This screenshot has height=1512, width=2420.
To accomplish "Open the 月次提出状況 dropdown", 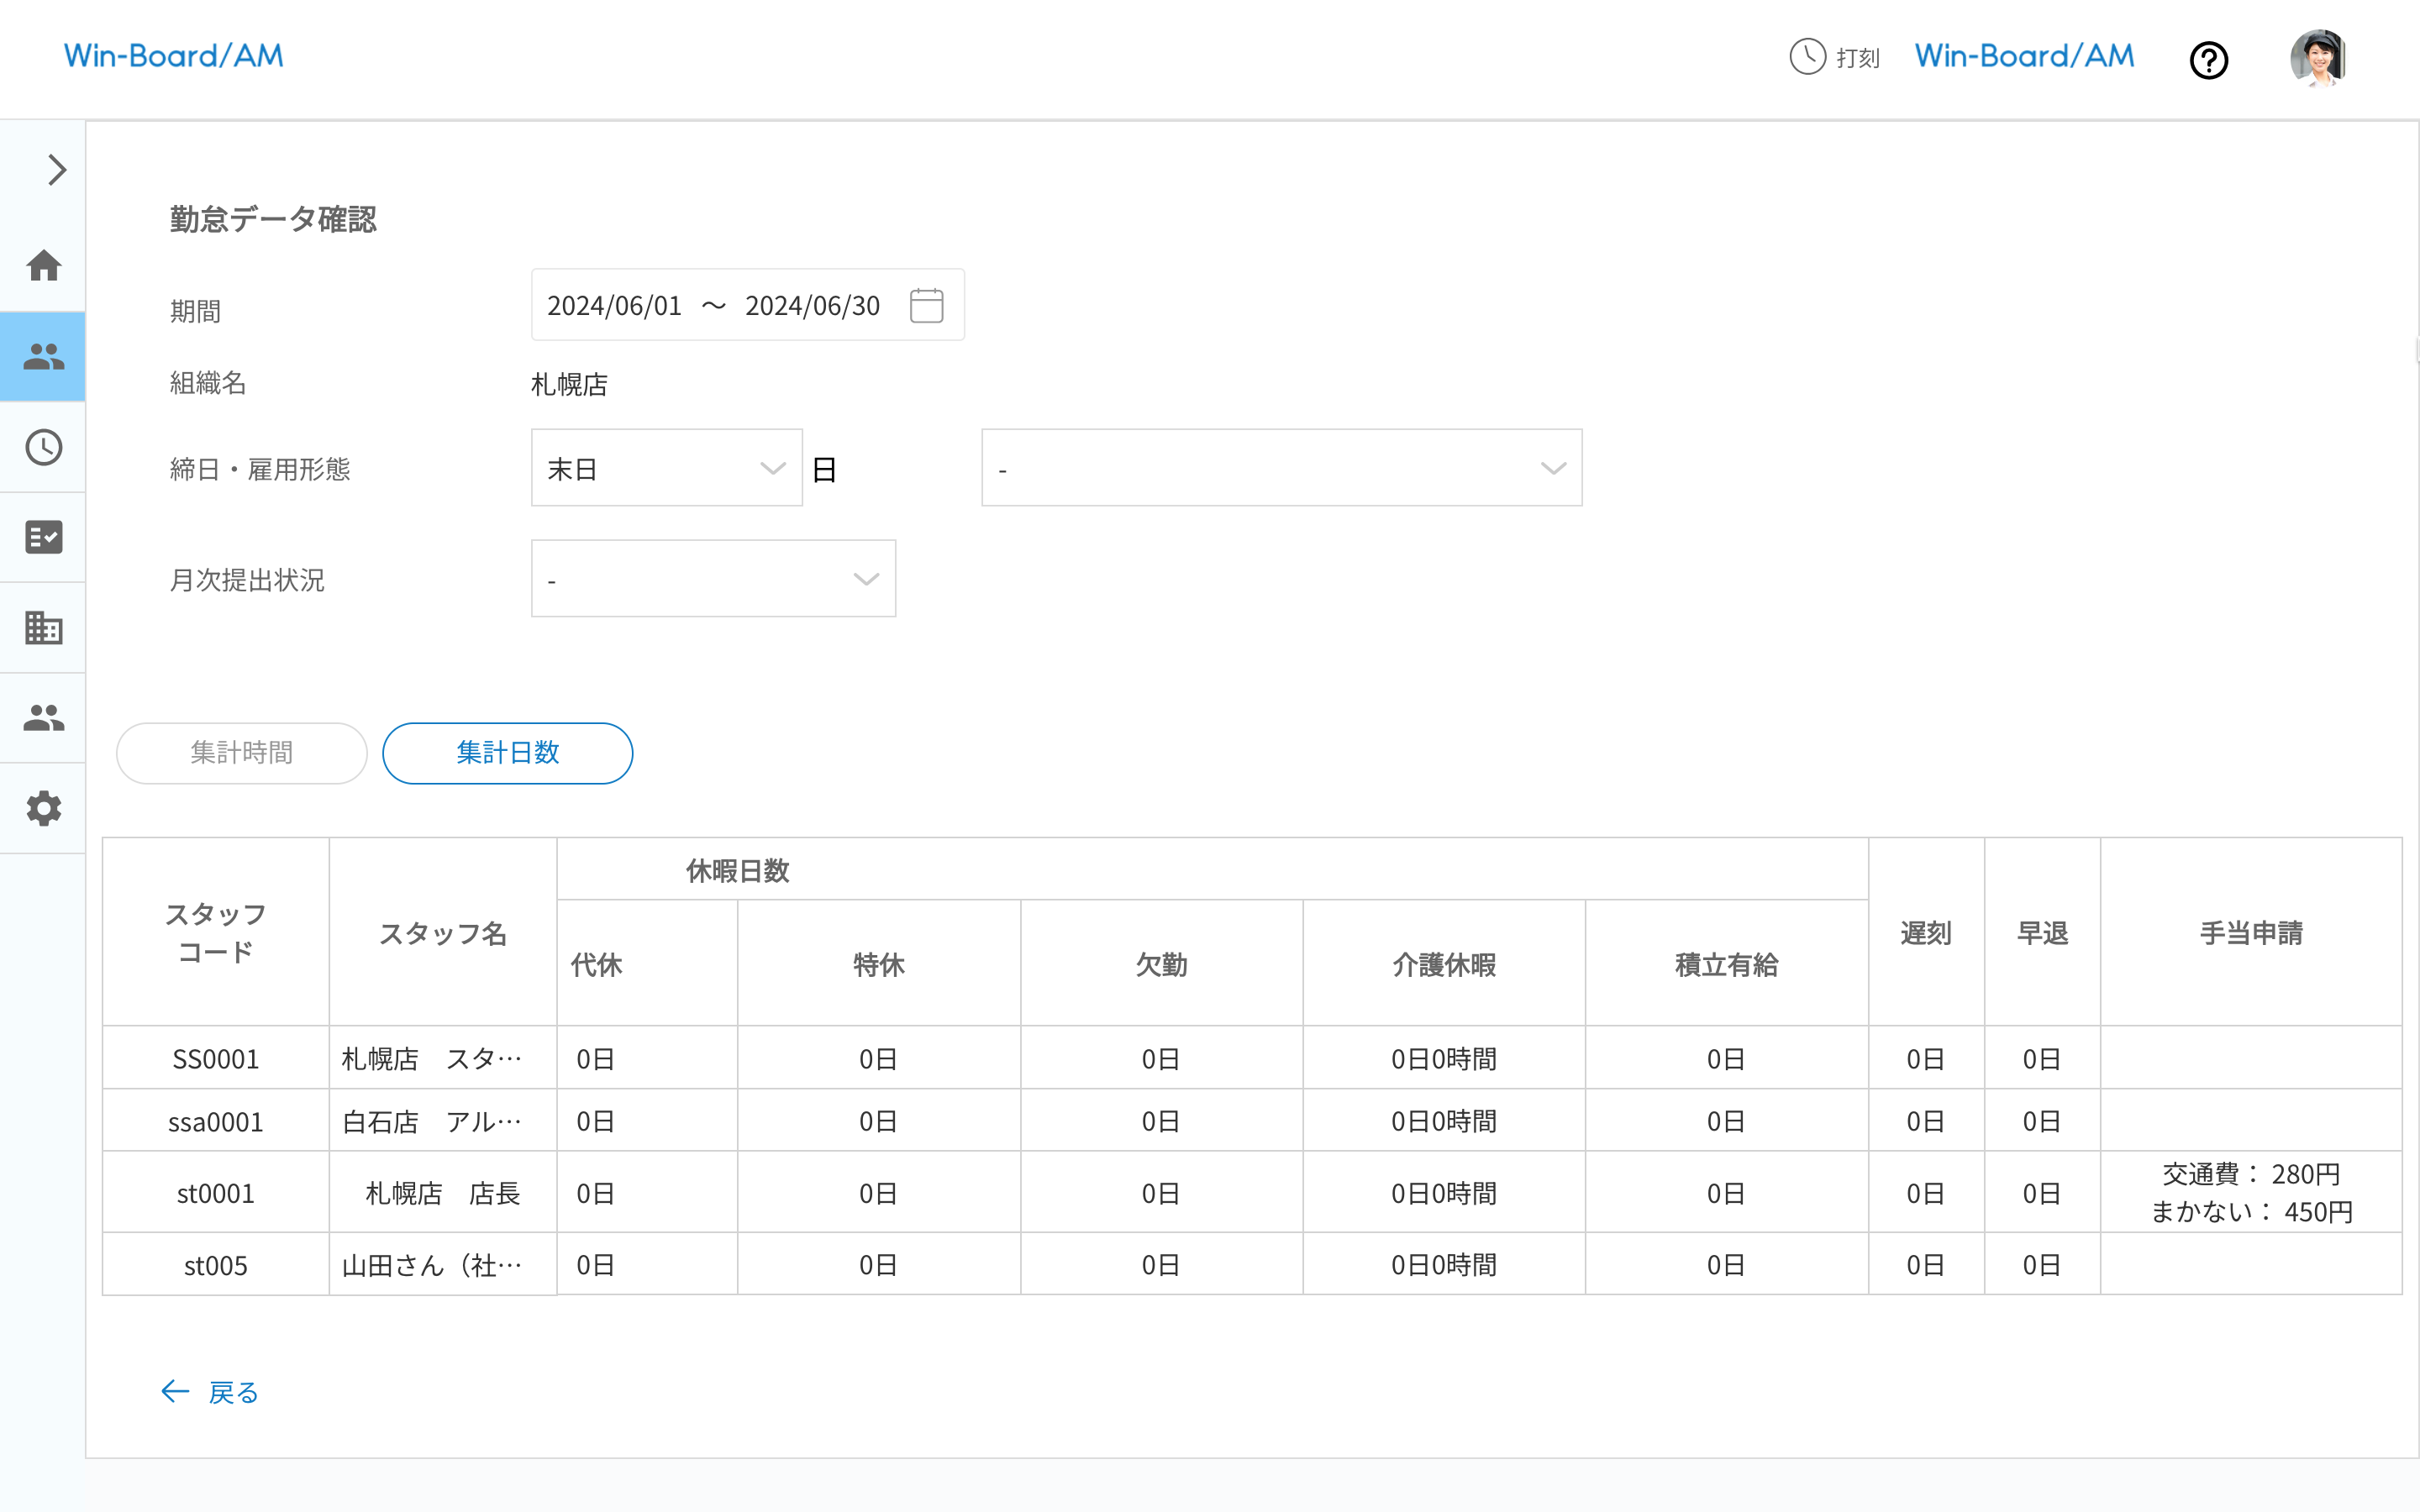I will [x=713, y=578].
